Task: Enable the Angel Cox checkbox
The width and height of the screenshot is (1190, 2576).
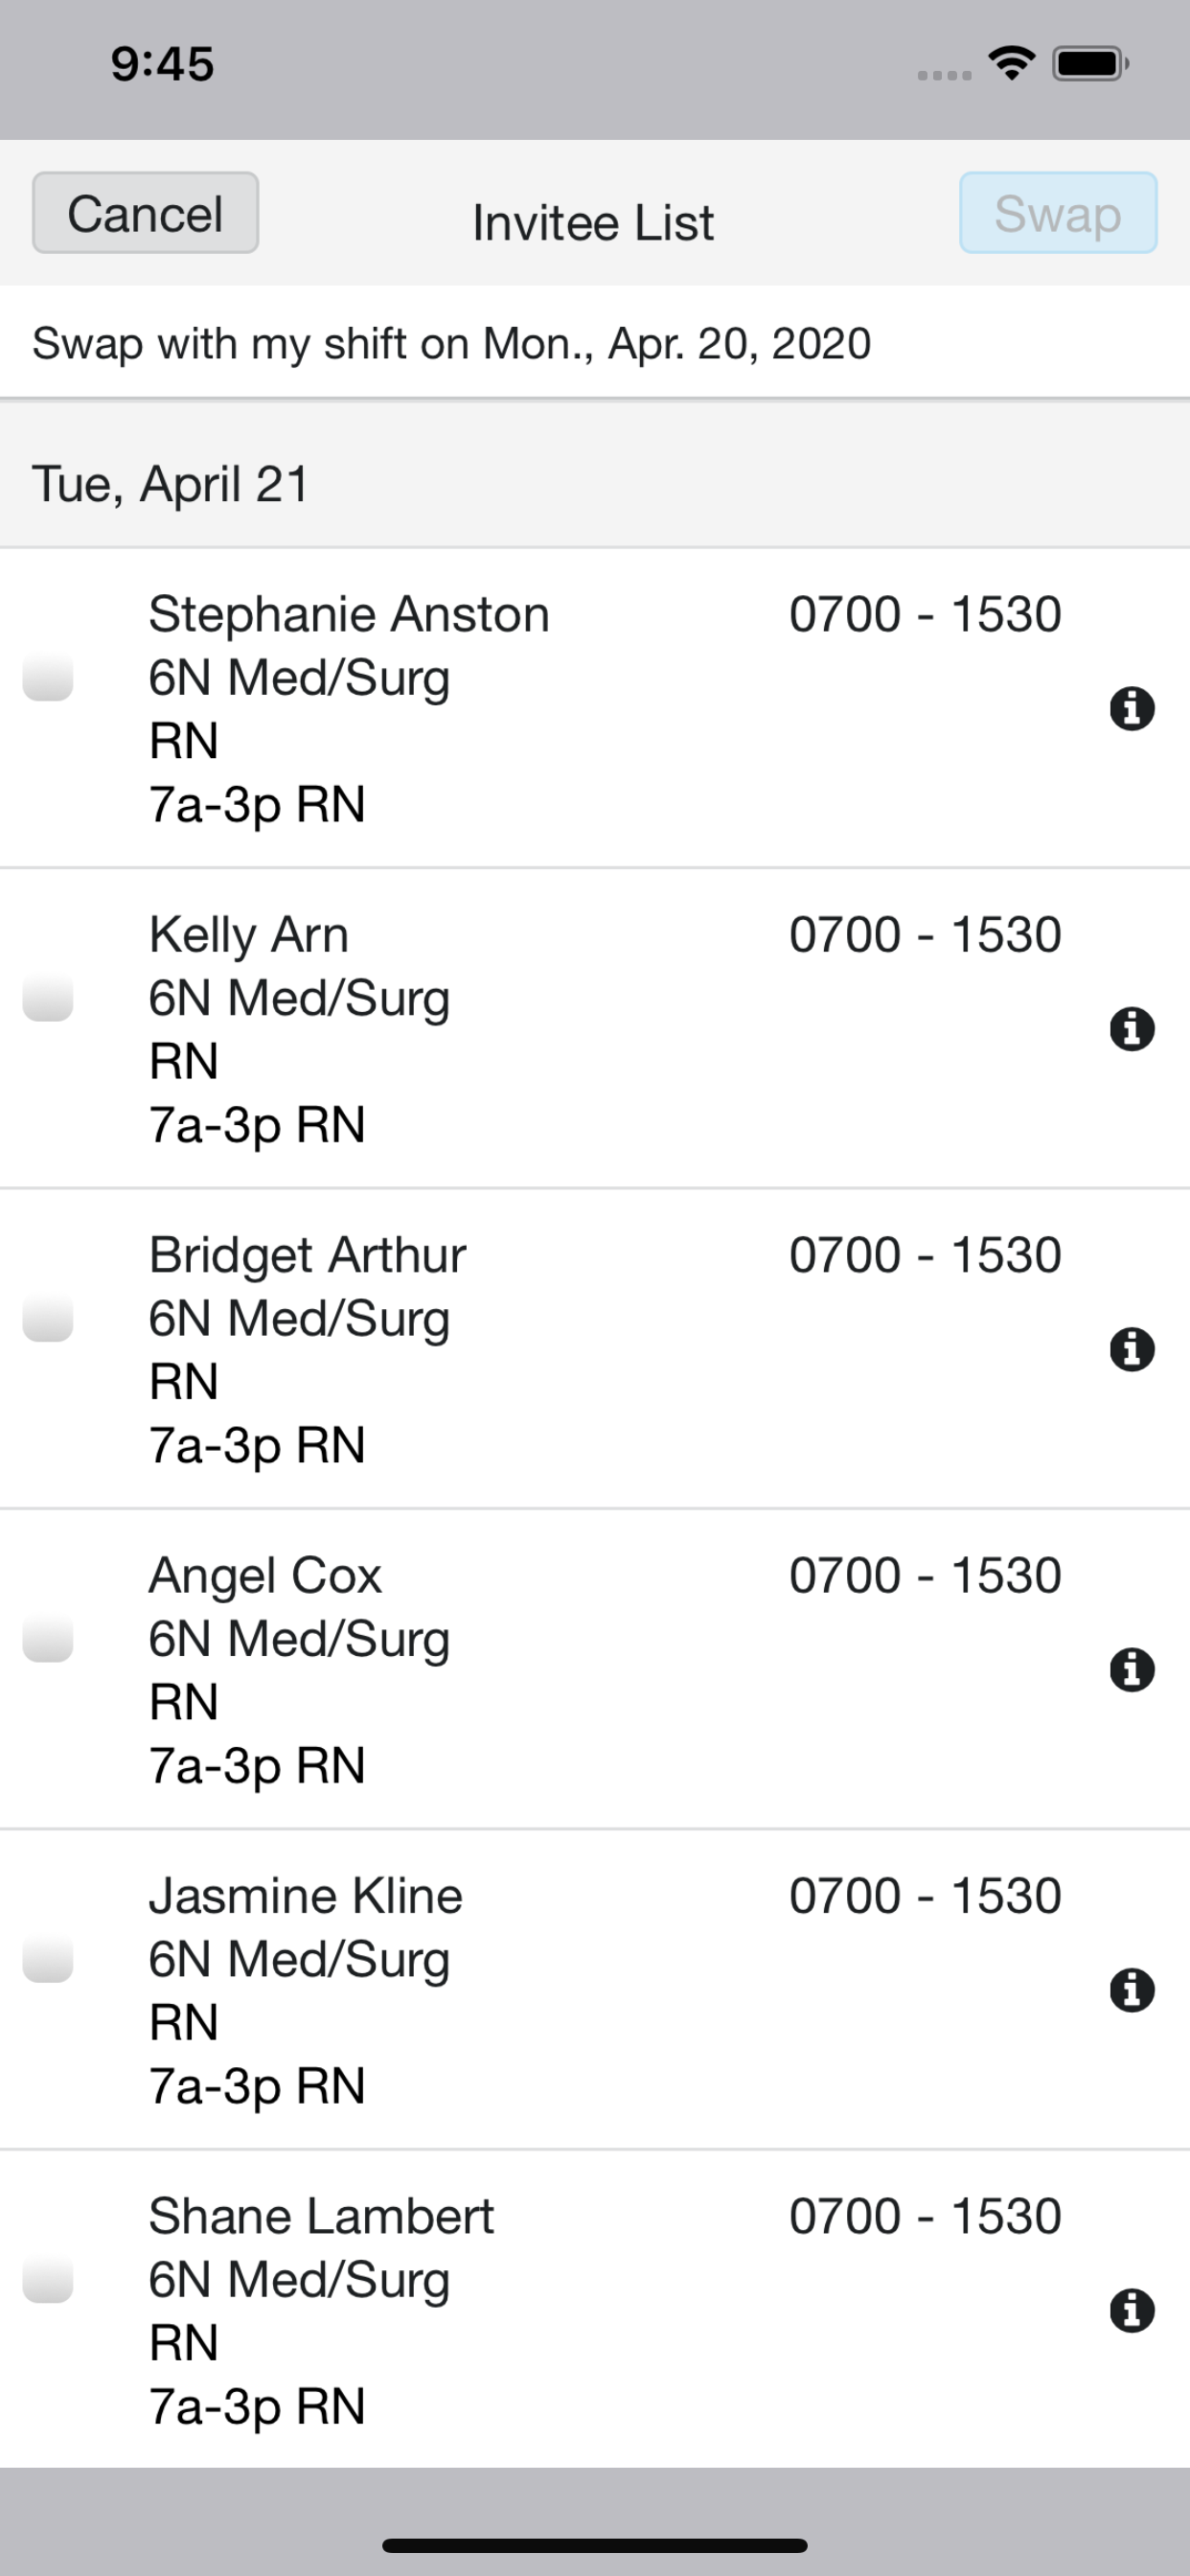Action: [x=48, y=1638]
